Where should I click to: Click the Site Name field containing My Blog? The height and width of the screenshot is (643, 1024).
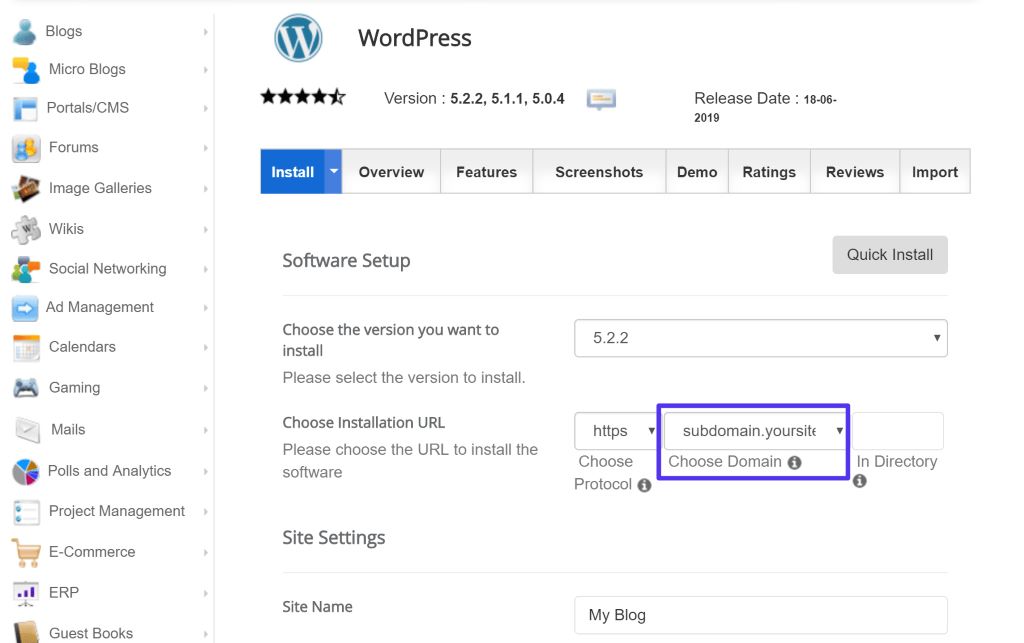[761, 615]
